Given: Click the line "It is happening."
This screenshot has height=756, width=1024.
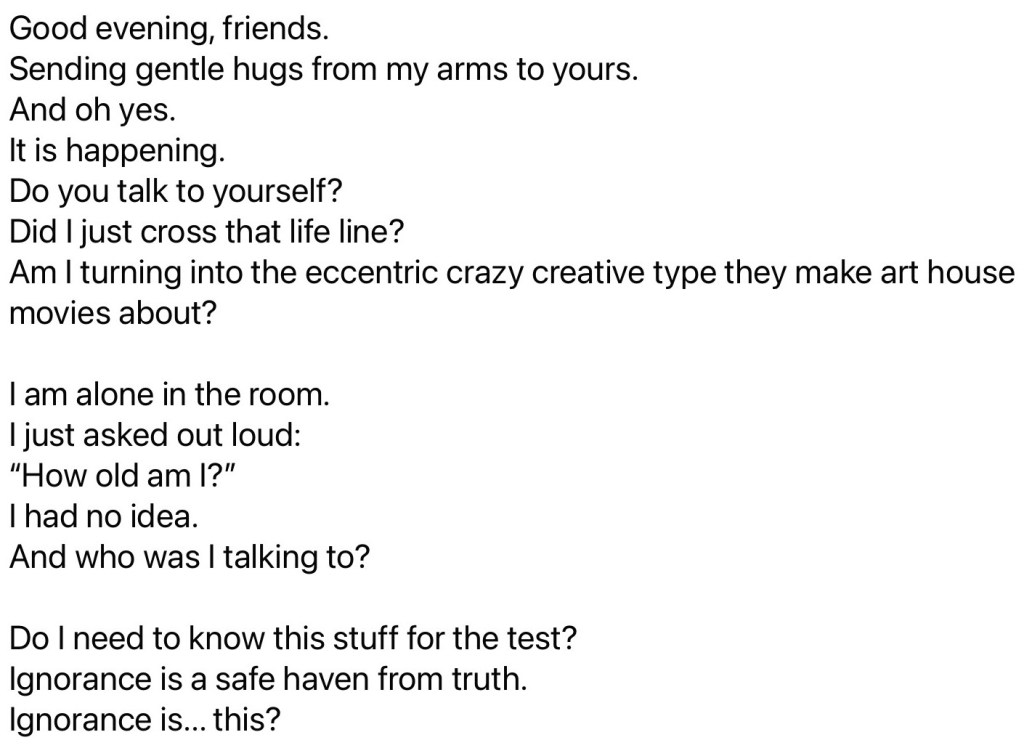Looking at the screenshot, I should 117,150.
